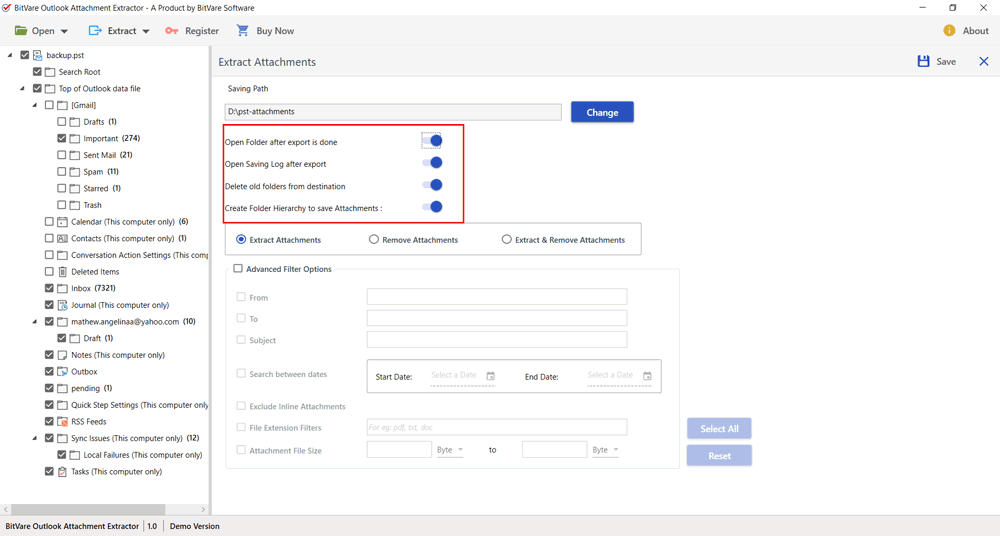Open the Extract dropdown menu
Screen dimensions: 1000x536
click(120, 31)
